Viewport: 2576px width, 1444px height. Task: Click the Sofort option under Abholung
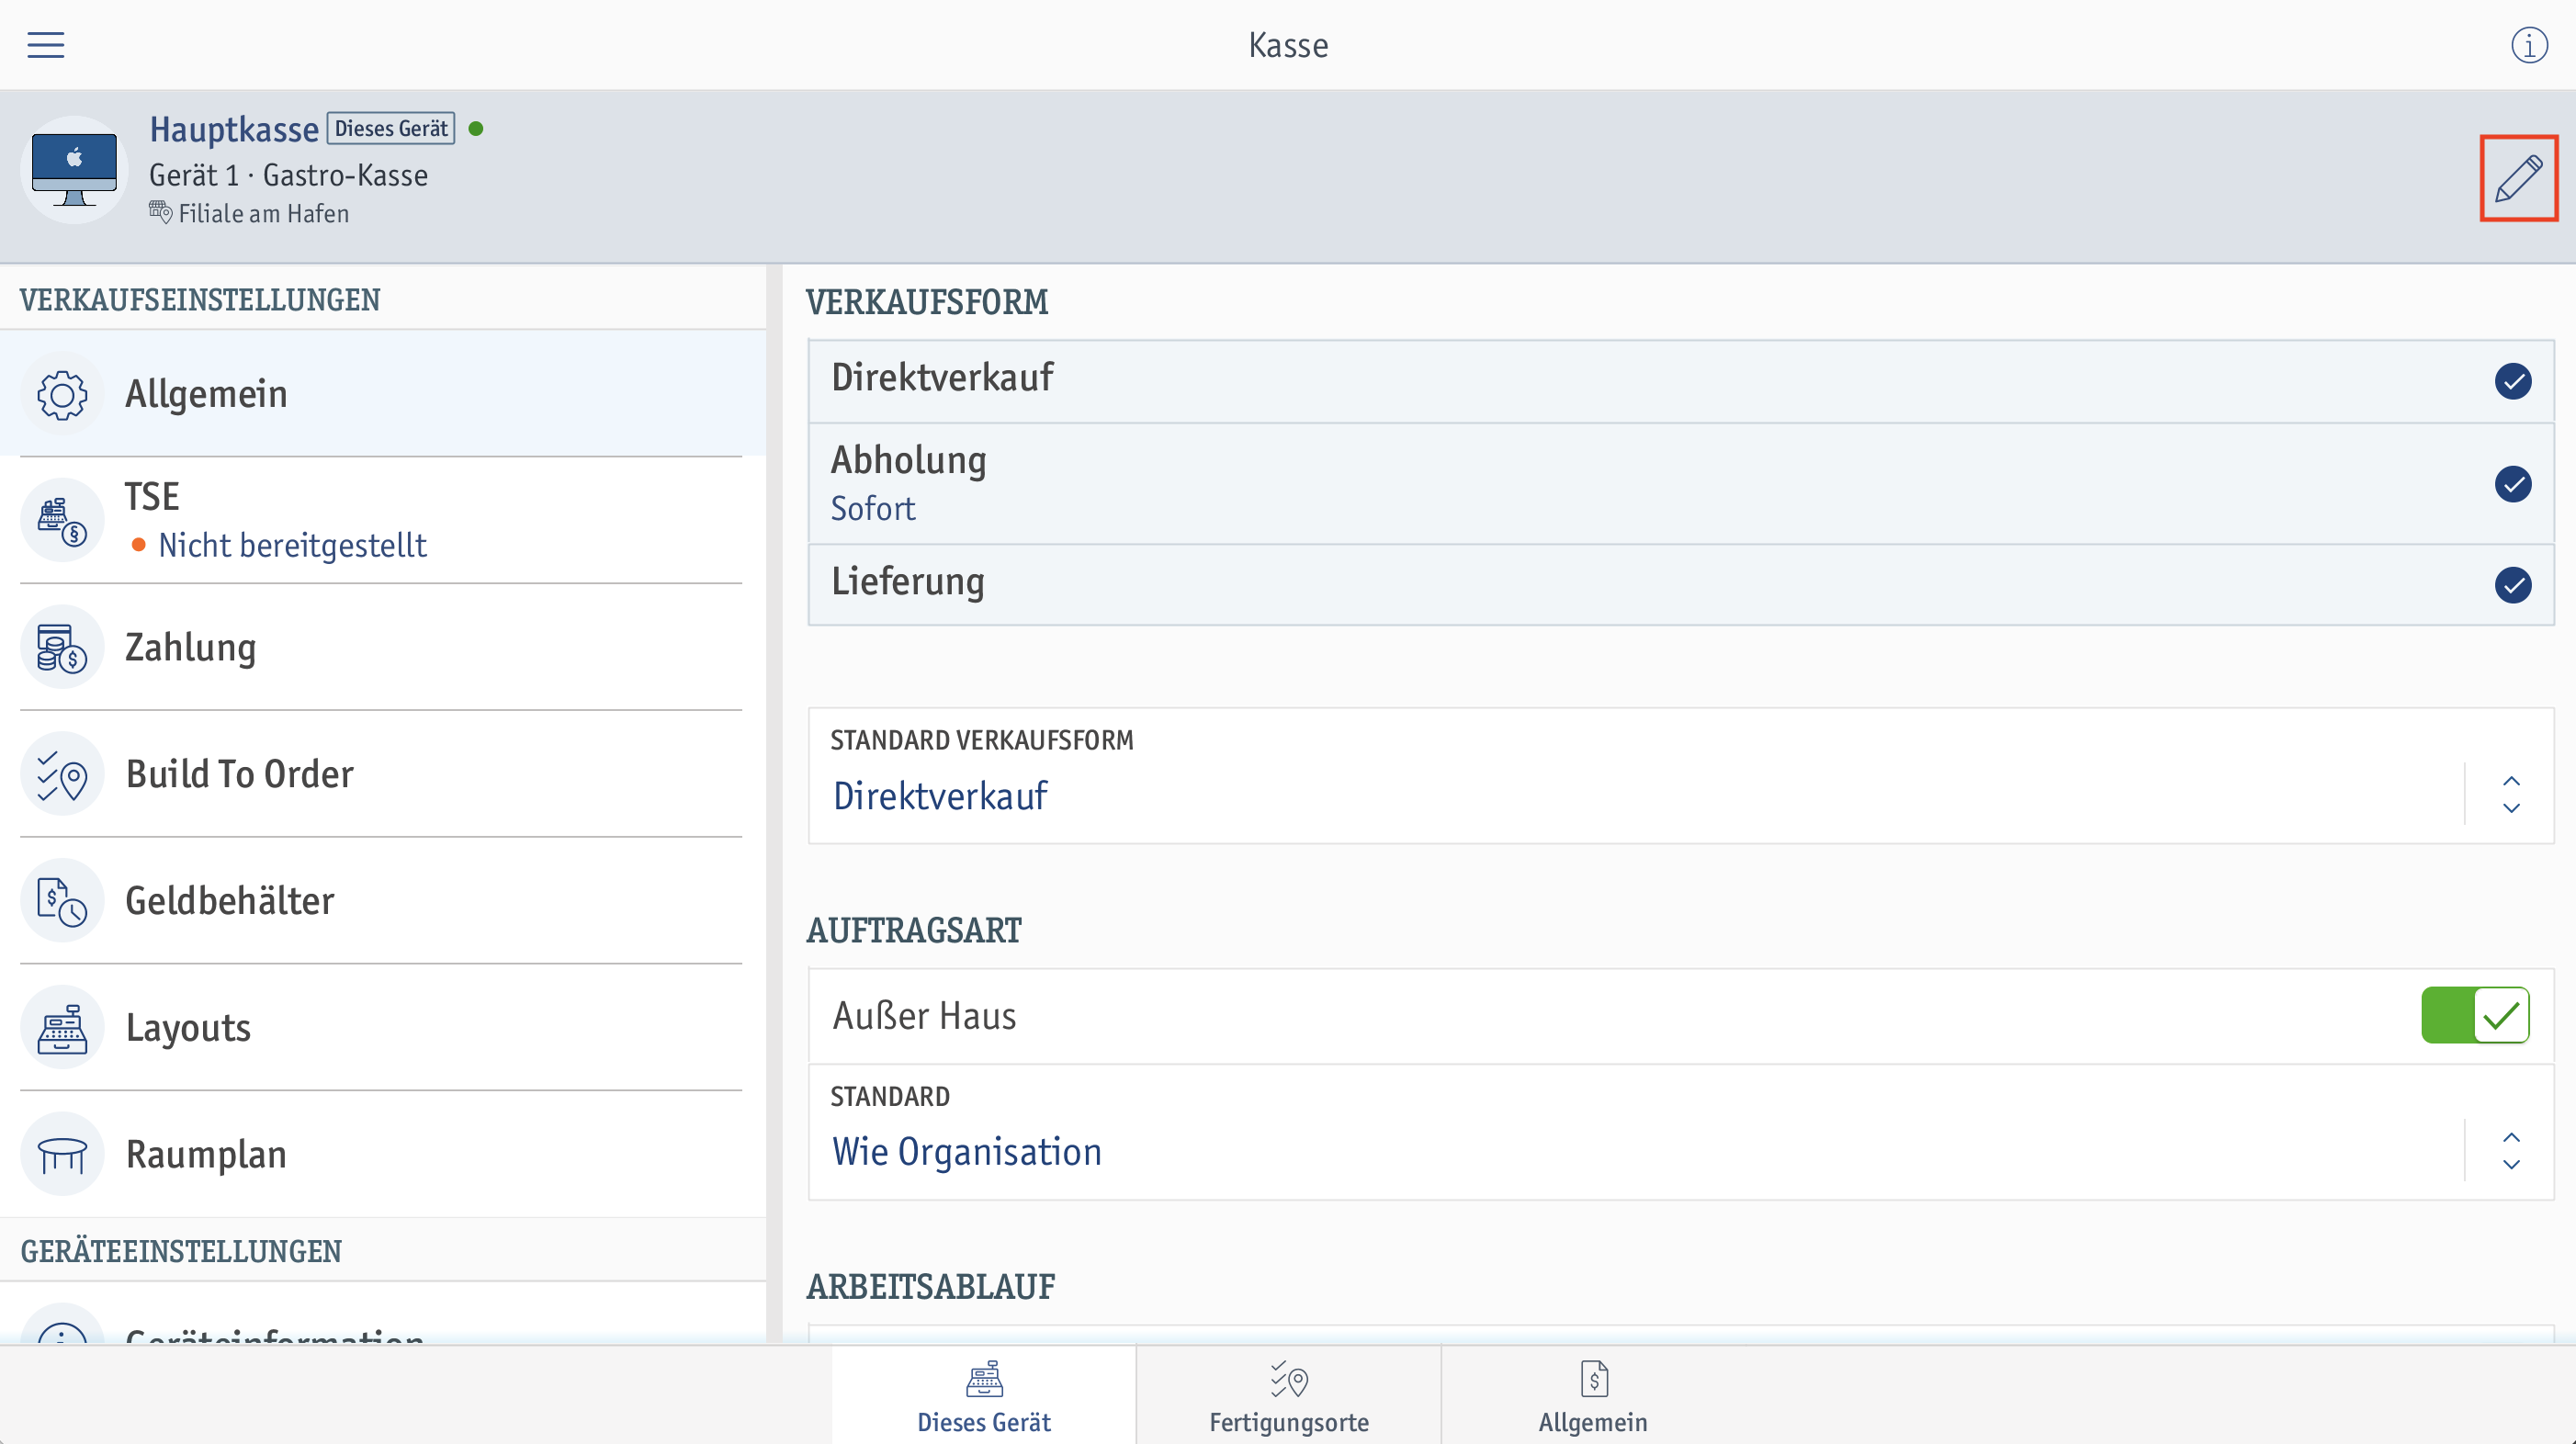873,508
